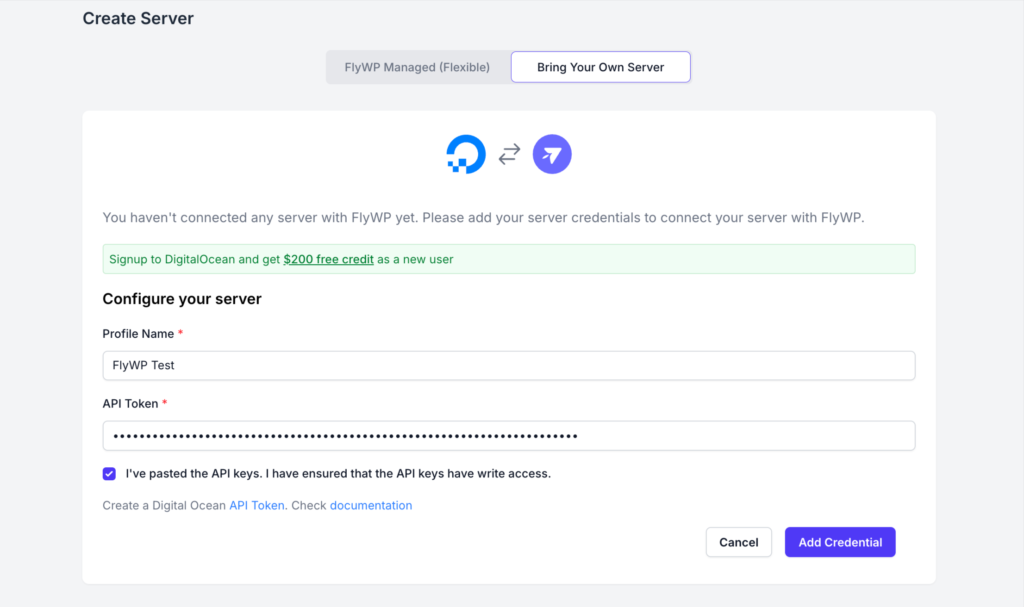This screenshot has width=1024, height=607.
Task: Click the Create Server page heading
Action: 138,18
